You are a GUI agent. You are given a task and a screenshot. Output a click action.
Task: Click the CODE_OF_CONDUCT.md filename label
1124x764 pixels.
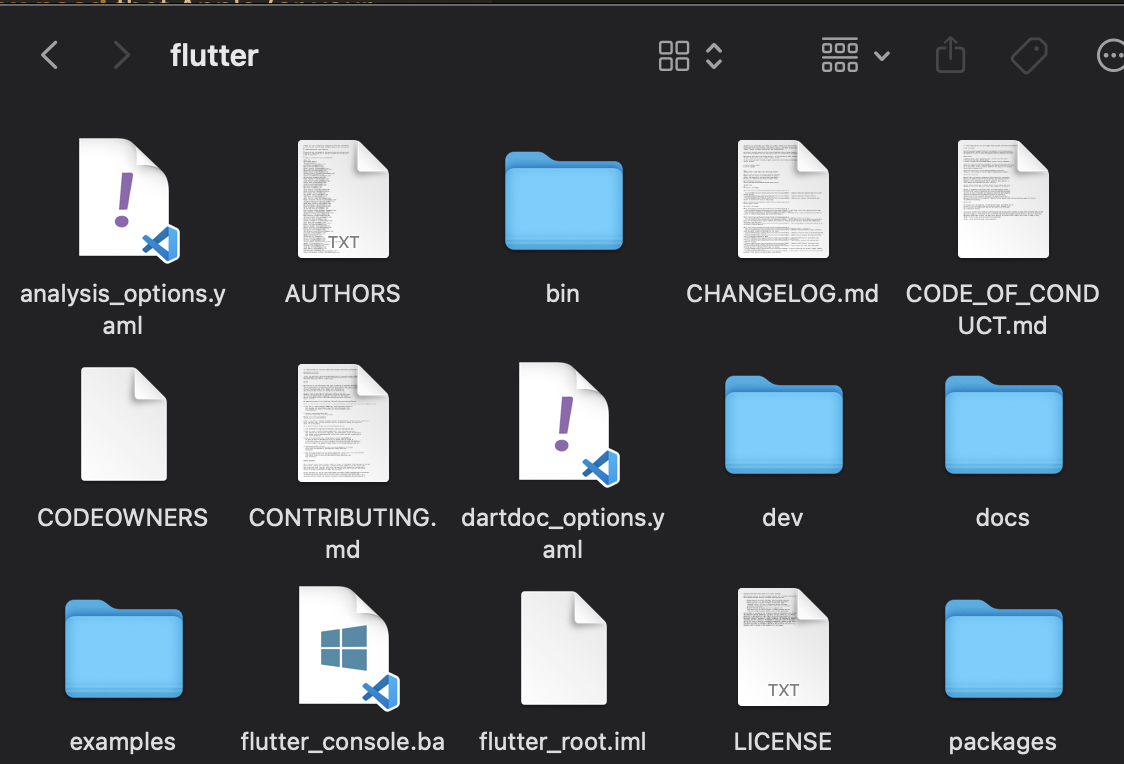[x=1002, y=310]
